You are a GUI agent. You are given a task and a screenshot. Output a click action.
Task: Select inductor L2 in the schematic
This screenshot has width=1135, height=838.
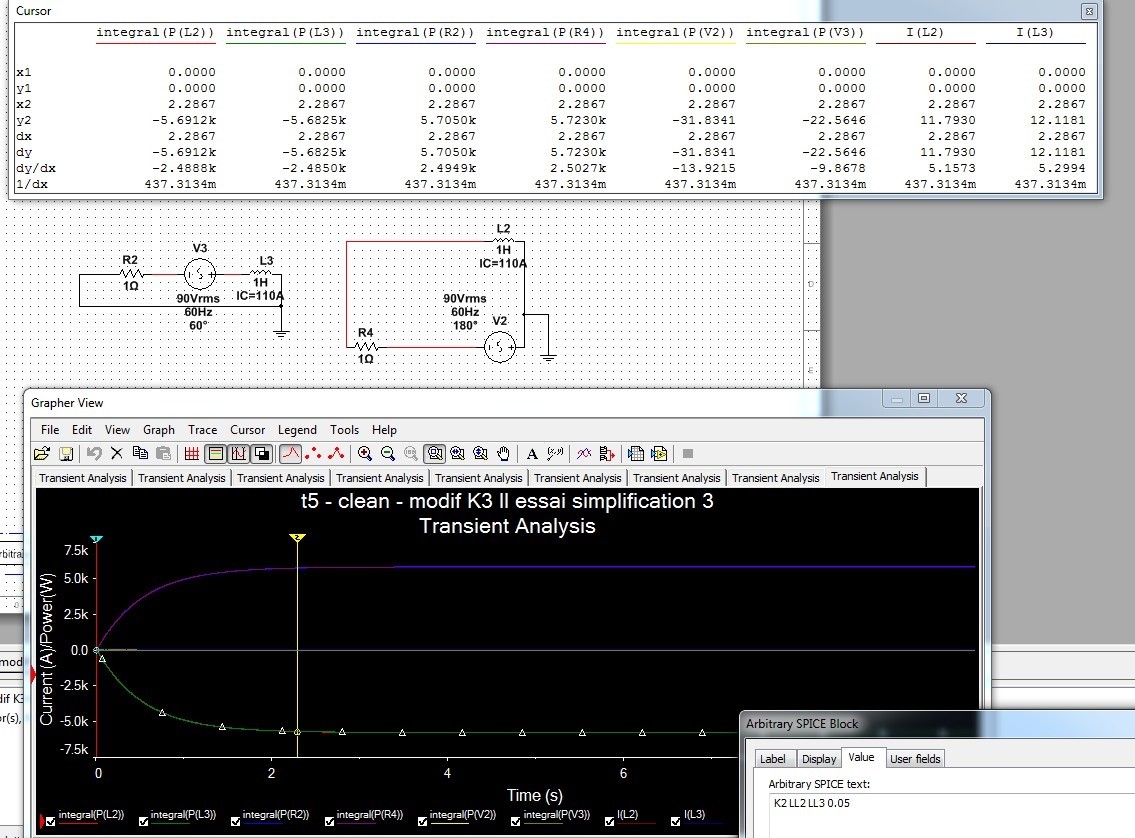coord(504,240)
